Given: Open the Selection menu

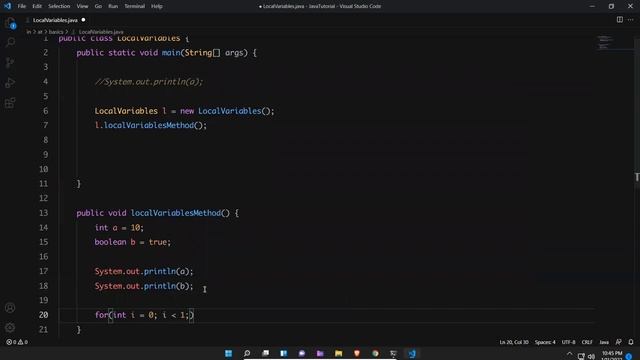Looking at the screenshot, I should pos(59,6).
